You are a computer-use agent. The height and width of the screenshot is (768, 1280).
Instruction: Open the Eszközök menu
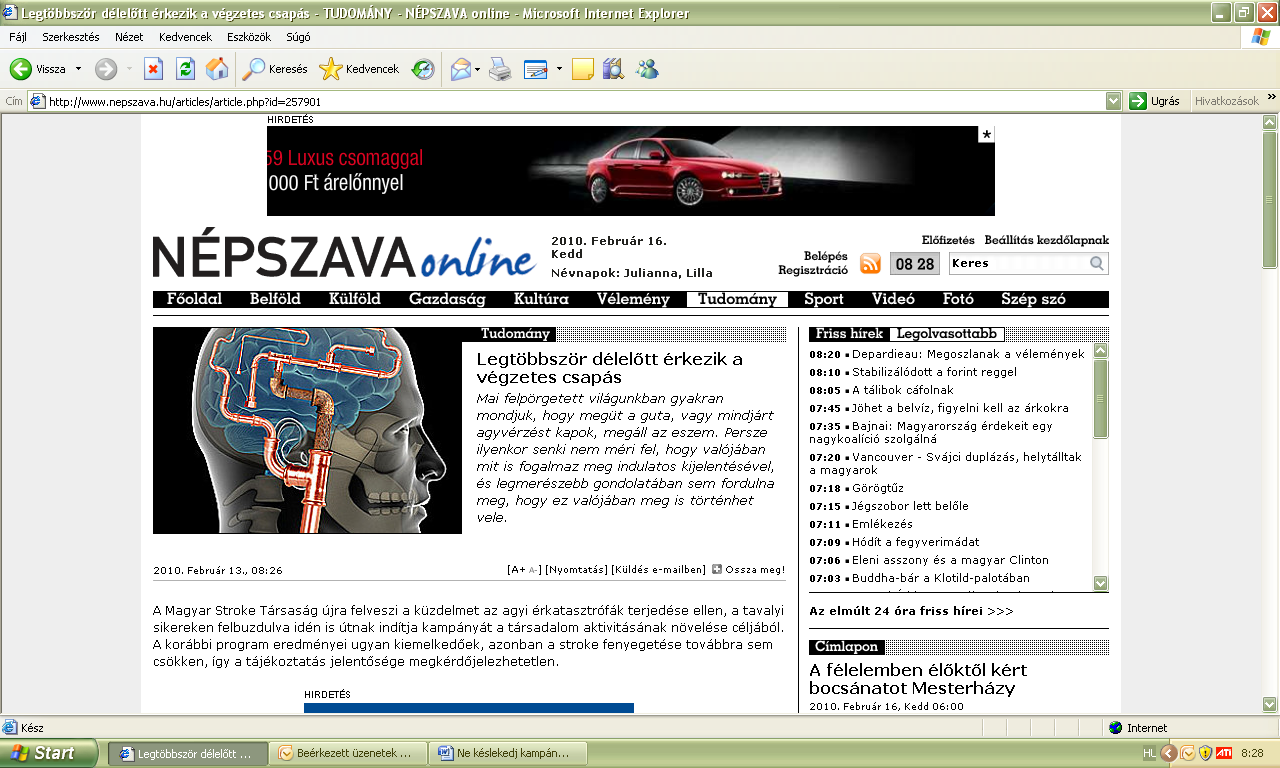tap(250, 37)
